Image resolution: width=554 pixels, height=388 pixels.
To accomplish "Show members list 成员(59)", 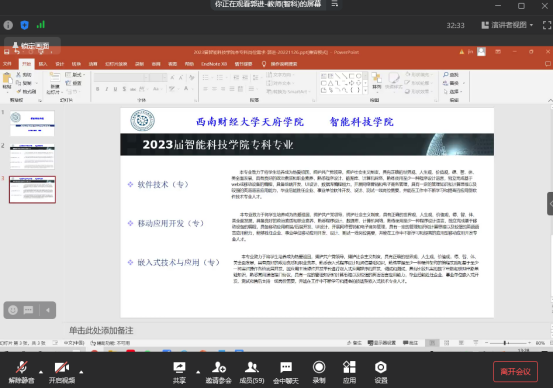I will [x=252, y=372].
